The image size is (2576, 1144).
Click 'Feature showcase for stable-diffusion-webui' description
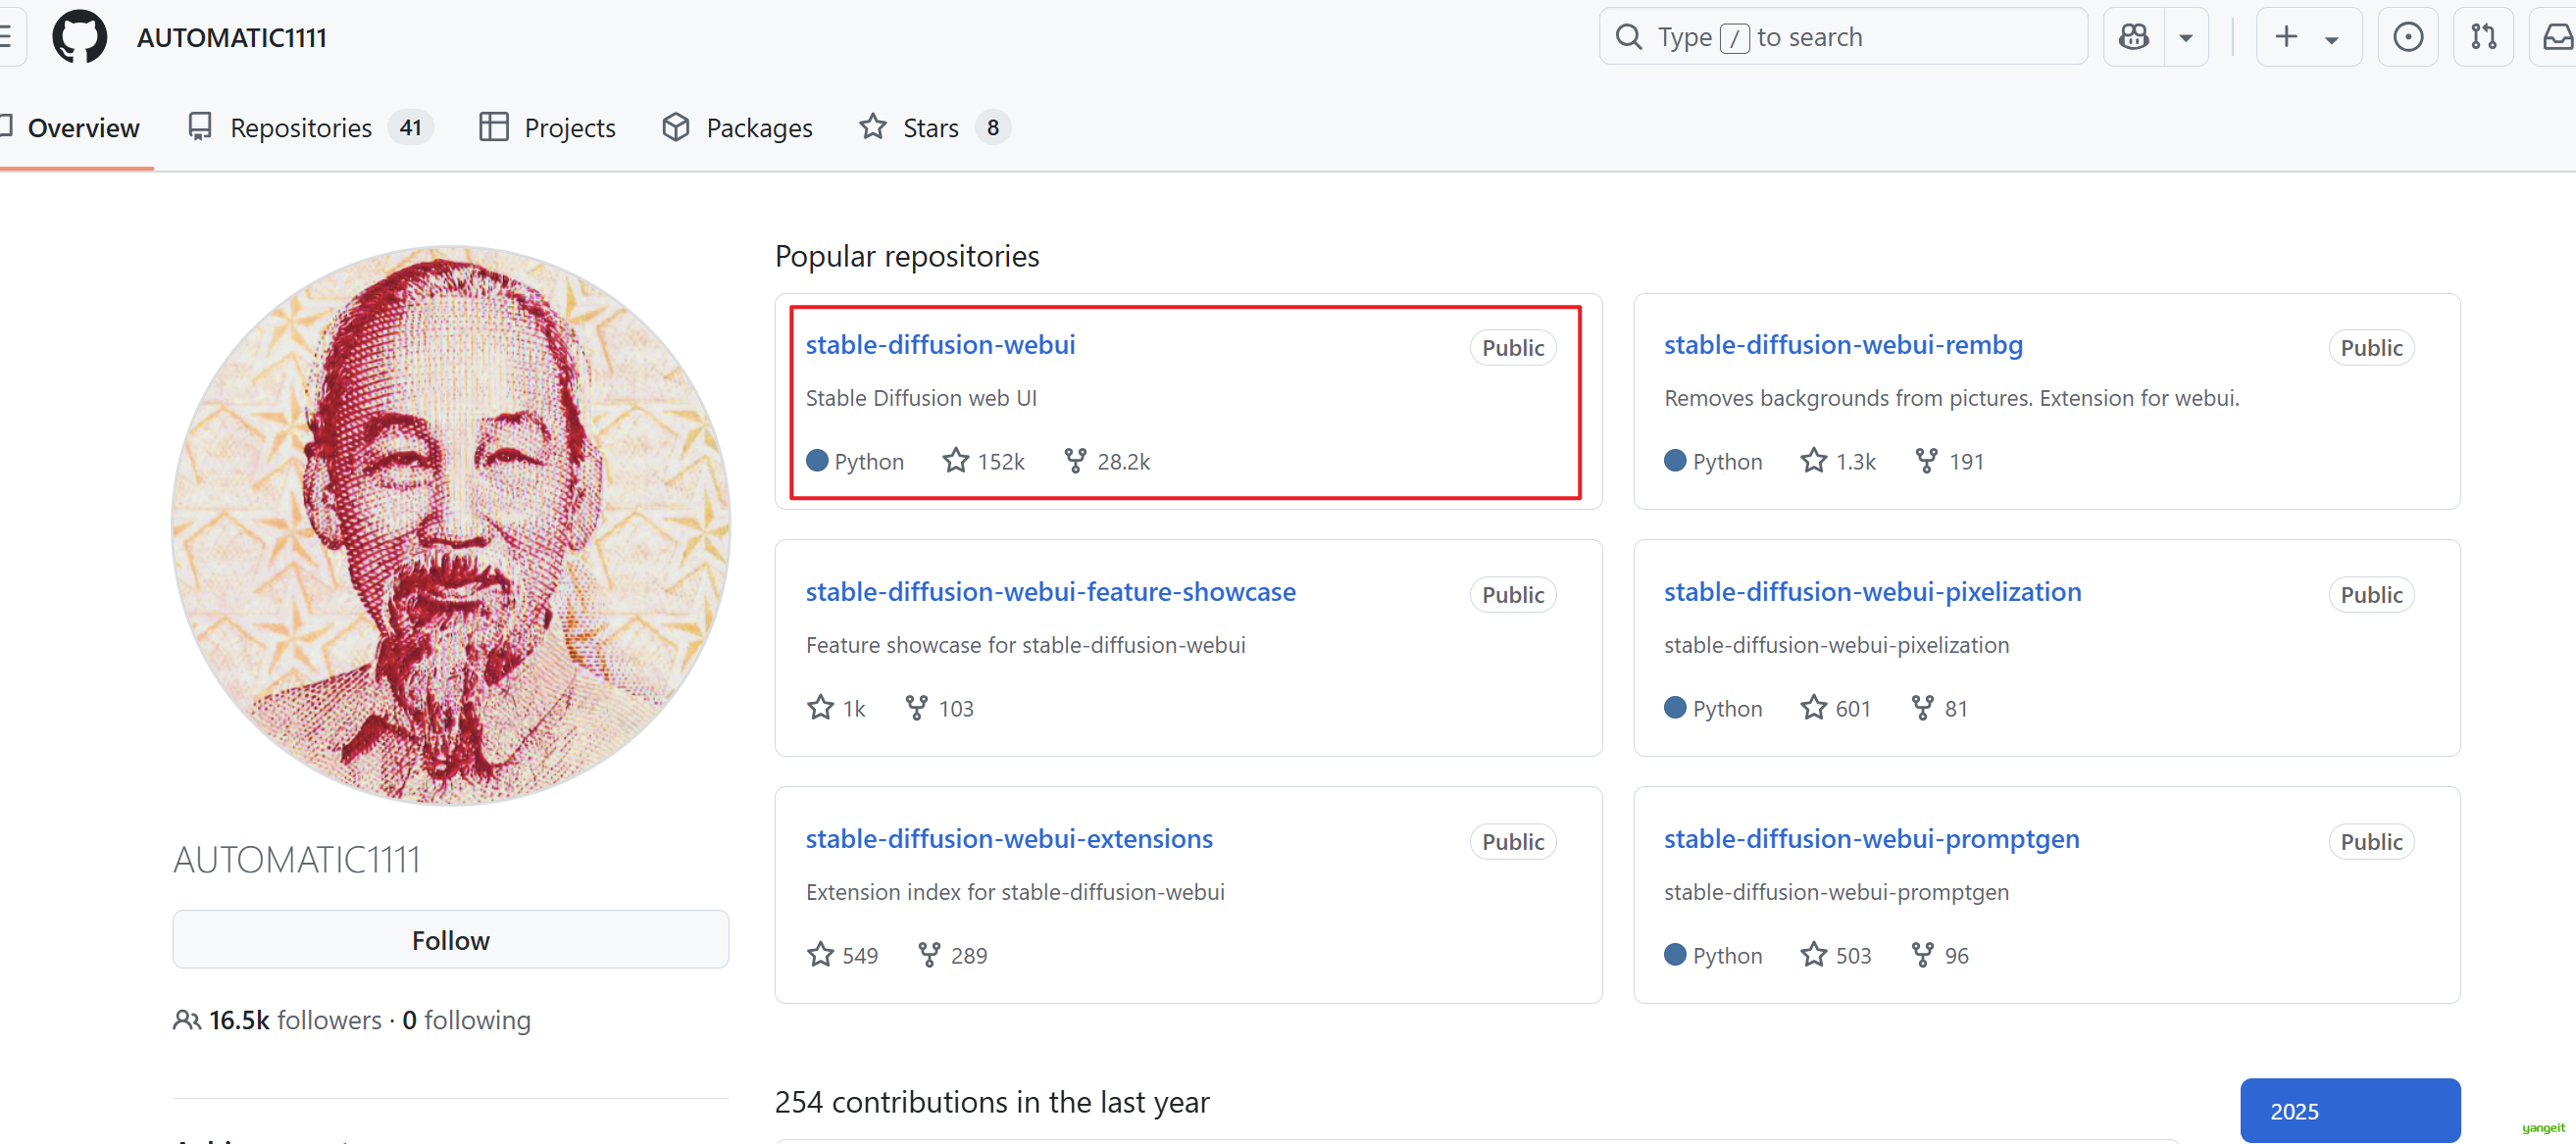1025,645
